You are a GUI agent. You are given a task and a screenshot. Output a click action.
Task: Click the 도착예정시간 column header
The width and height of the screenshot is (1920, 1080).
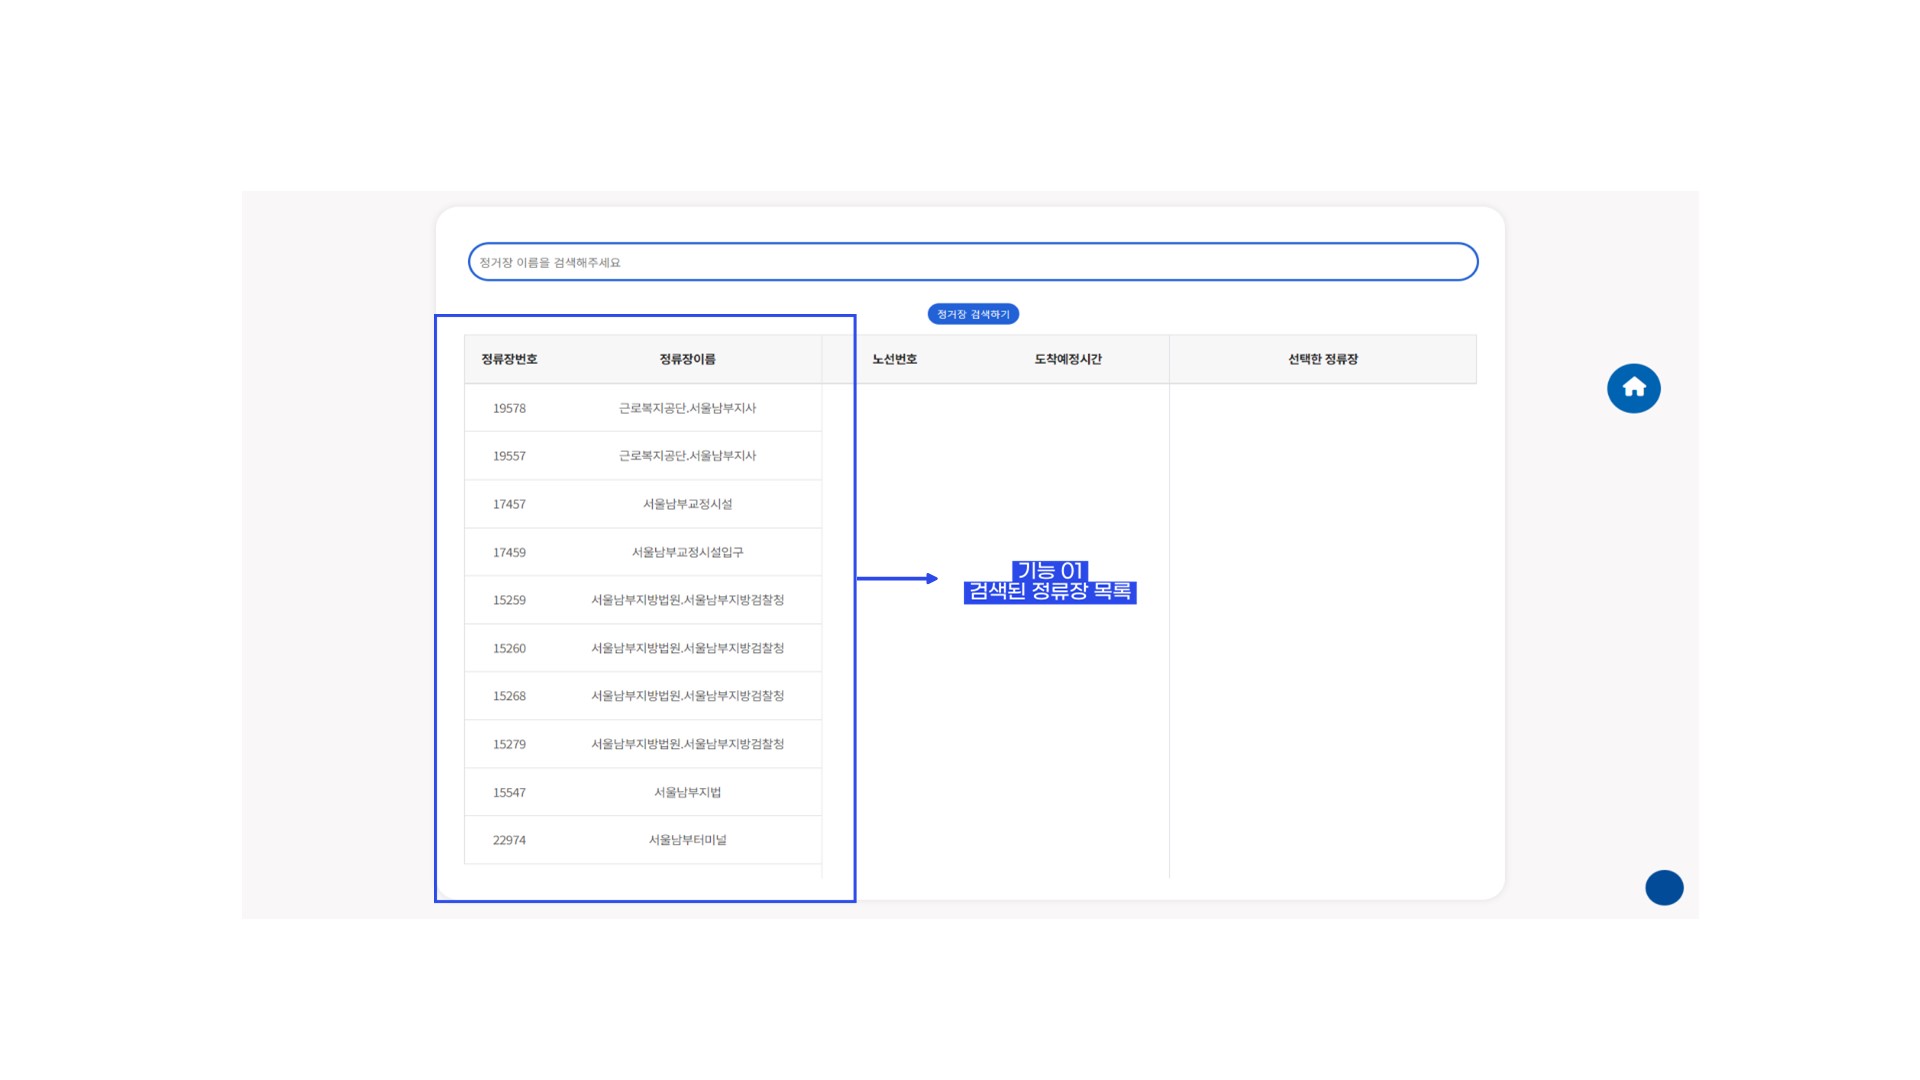(x=1067, y=359)
